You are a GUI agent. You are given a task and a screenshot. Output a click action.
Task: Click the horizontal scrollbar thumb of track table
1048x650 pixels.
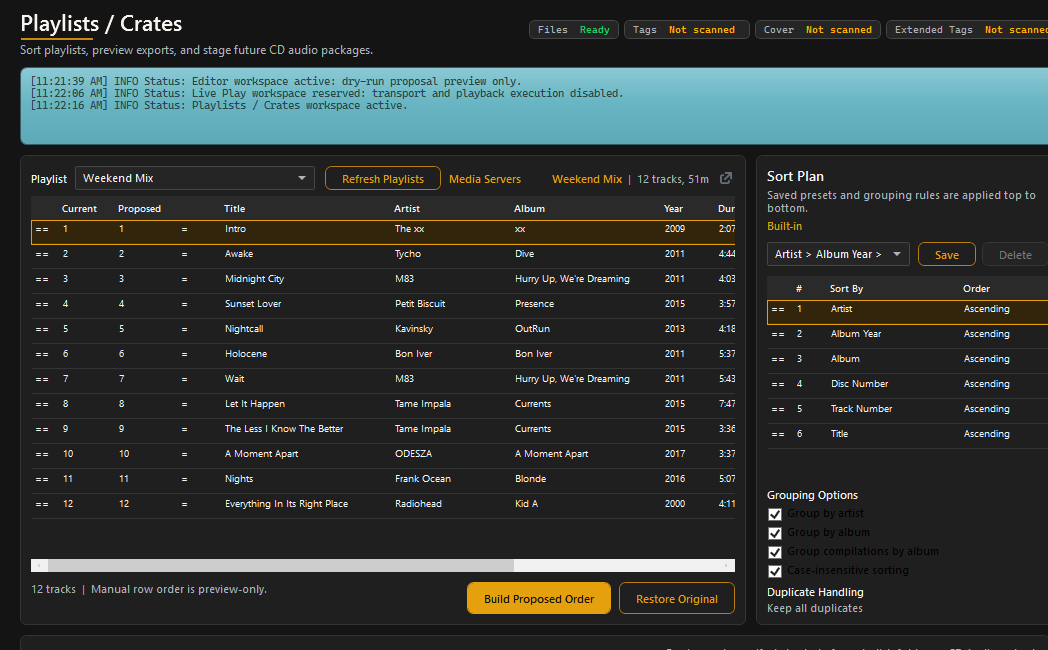(x=281, y=565)
